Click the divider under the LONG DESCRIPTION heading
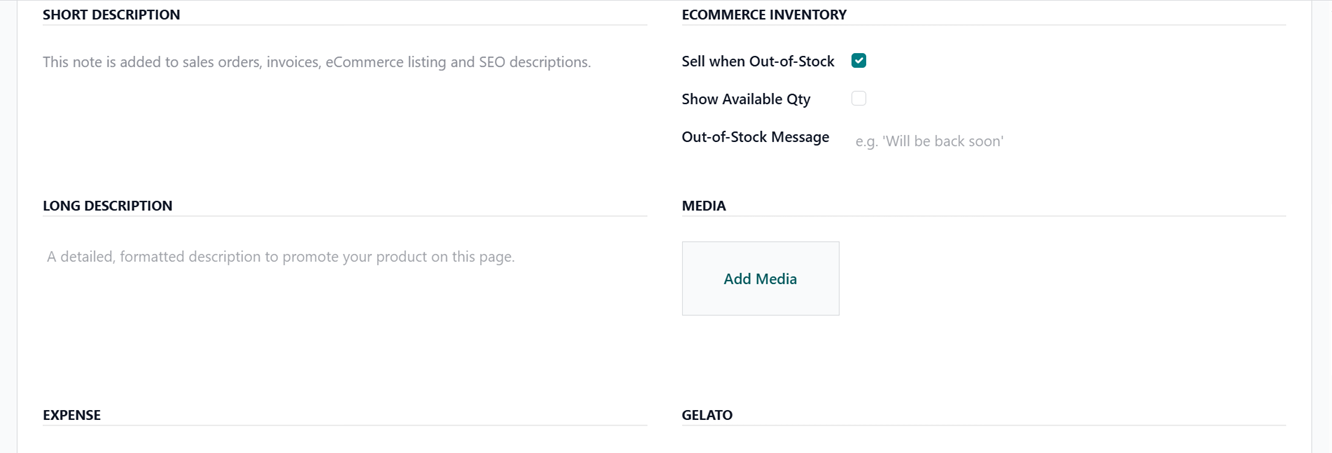Screen dimensions: 1332x453 (344, 216)
